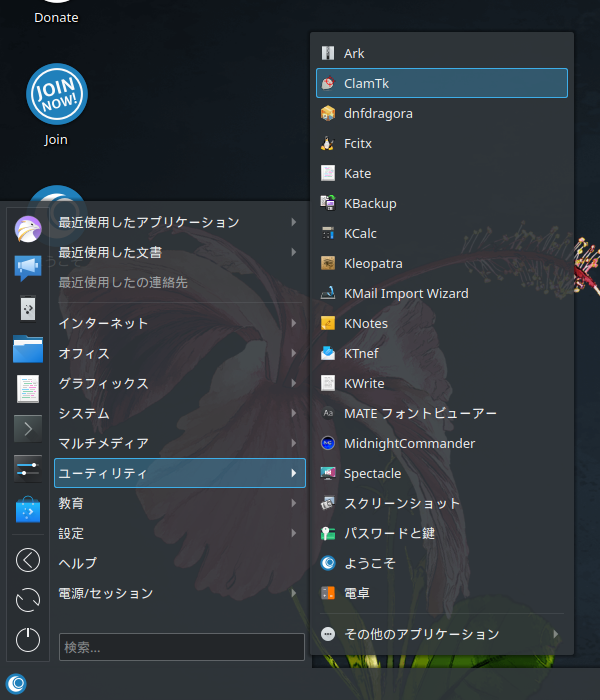Open the 設定 menu category

[179, 533]
